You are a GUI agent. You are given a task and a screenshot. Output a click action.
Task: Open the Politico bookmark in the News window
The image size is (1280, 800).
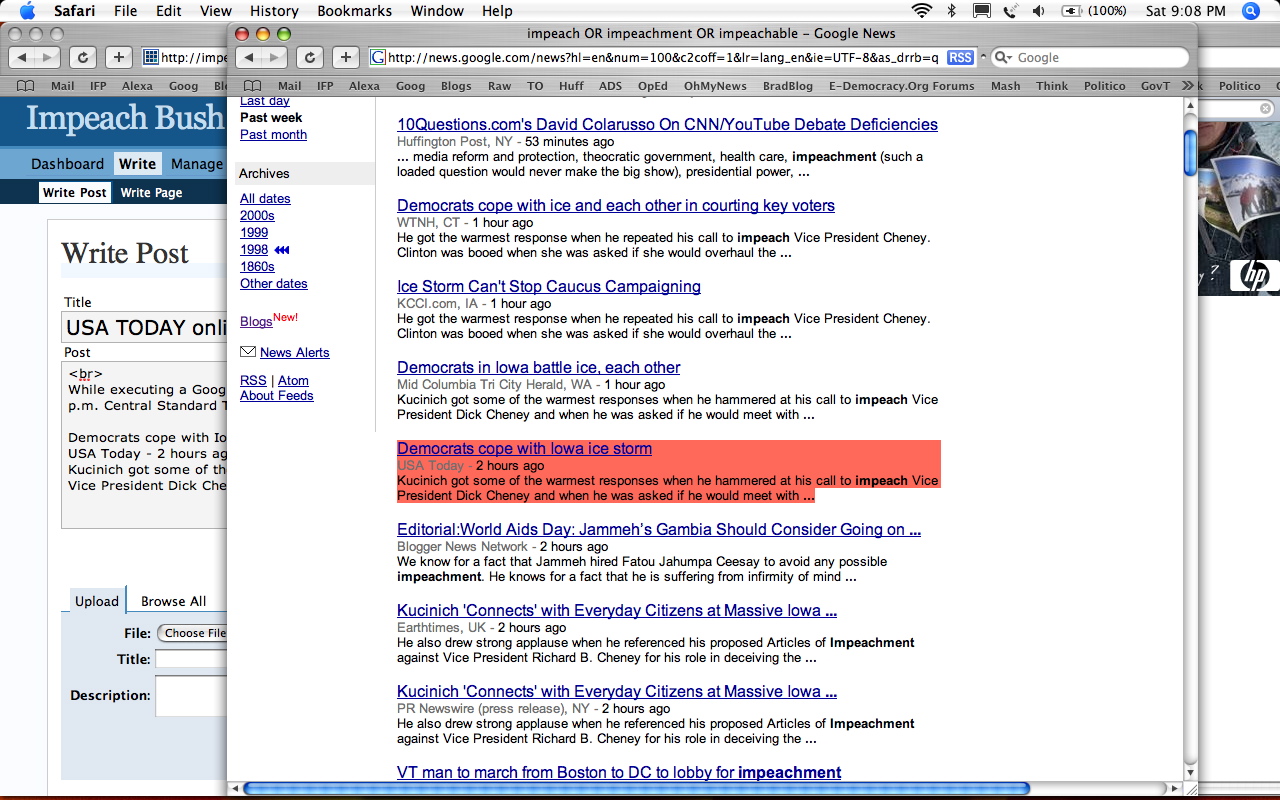(x=1105, y=86)
